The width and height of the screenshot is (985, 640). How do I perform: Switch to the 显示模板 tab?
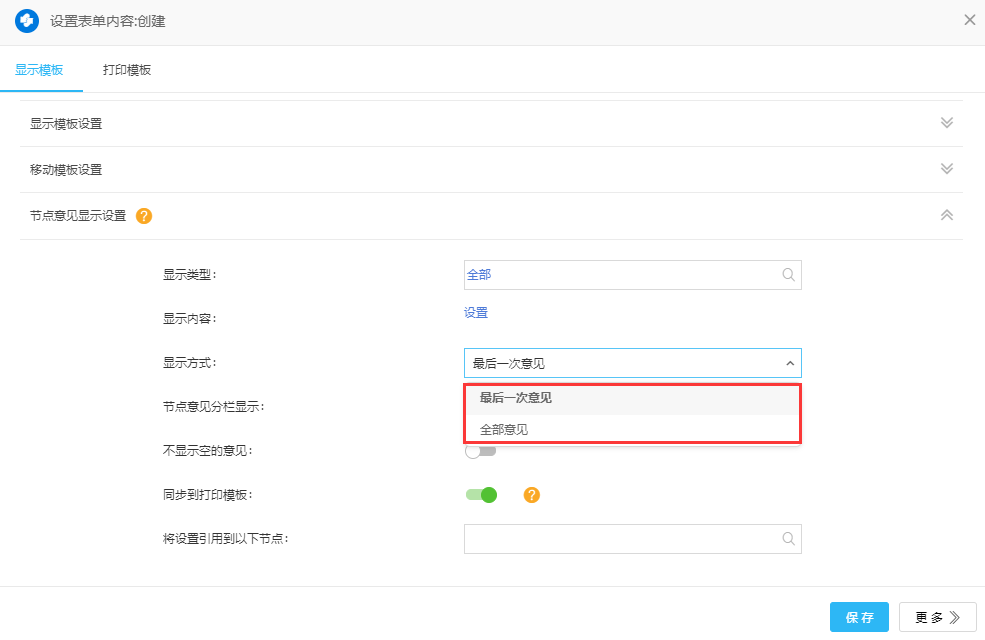click(40, 70)
